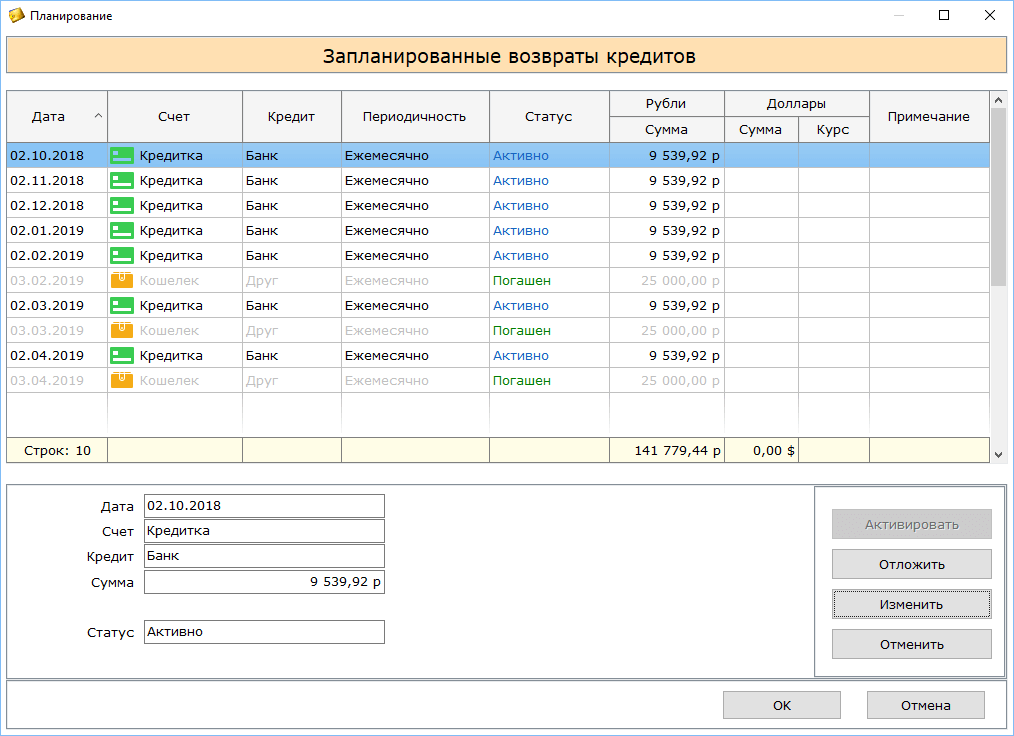
Task: Click Погашен status in the 03.04.2019 row
Action: pyautogui.click(x=522, y=380)
